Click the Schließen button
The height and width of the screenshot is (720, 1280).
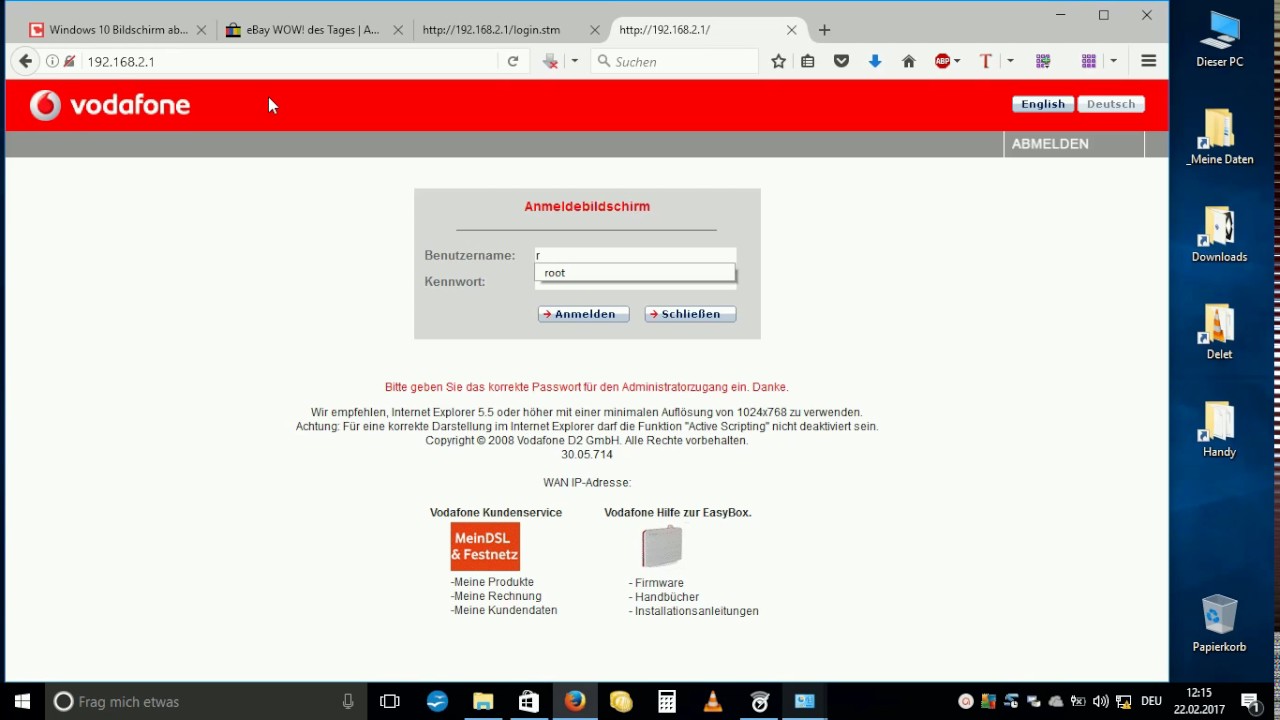[690, 314]
